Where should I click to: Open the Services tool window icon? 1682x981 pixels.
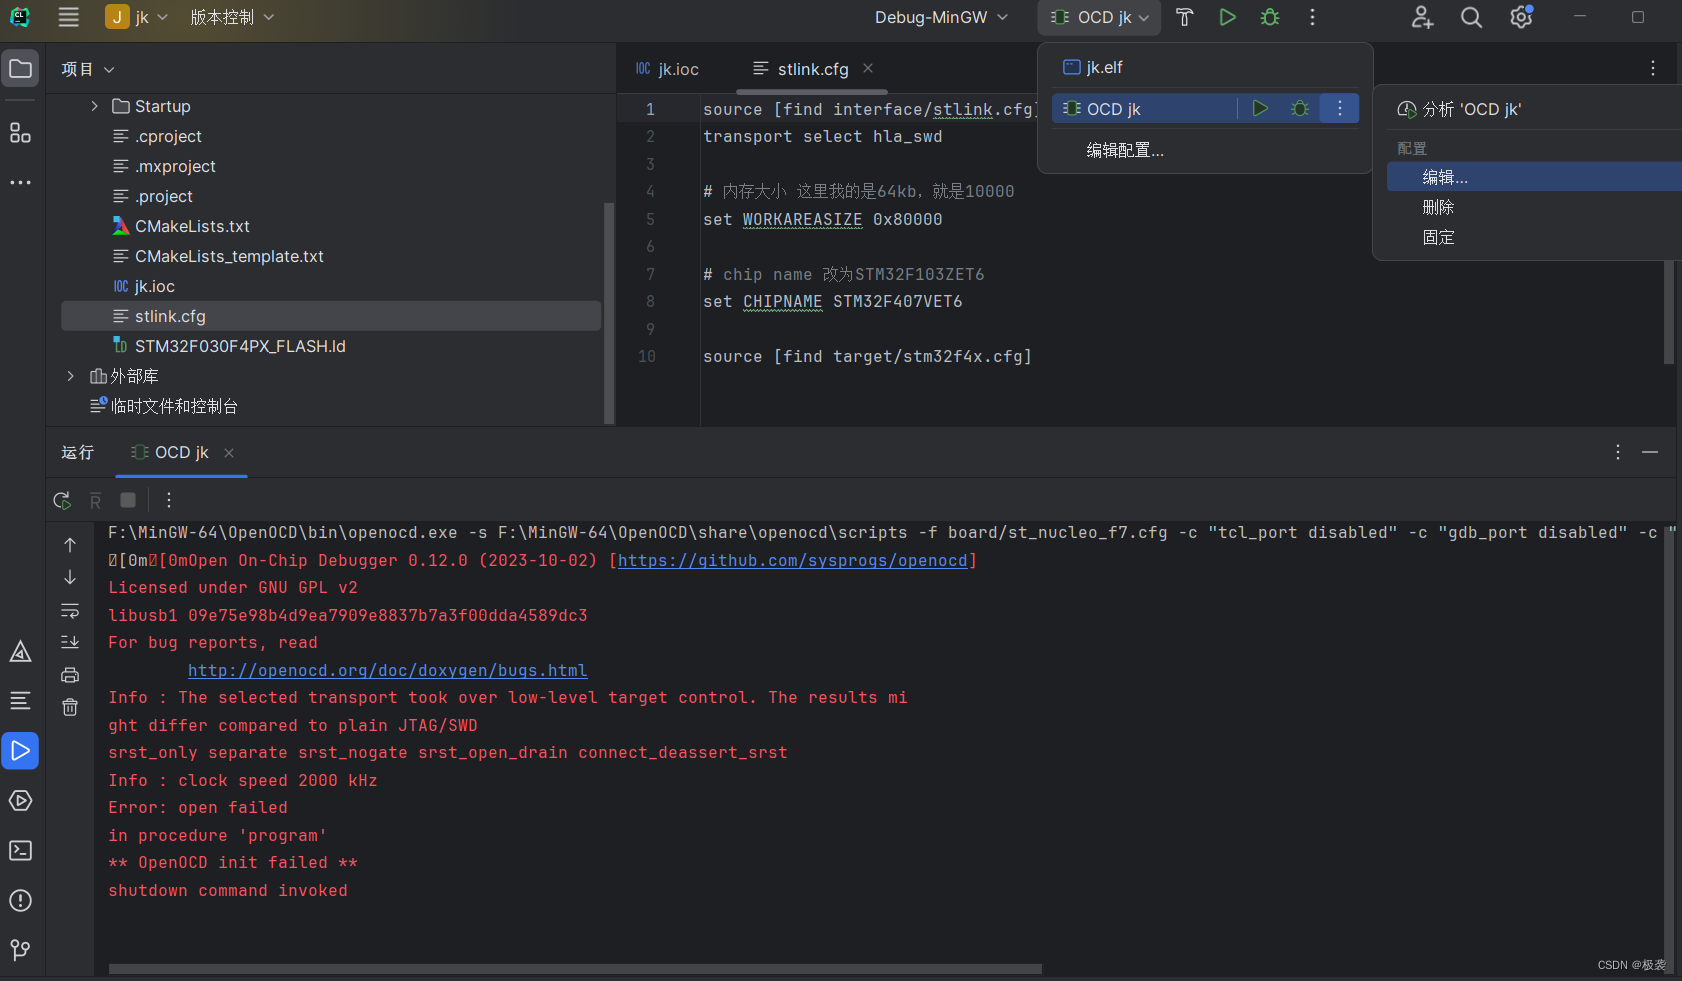[x=20, y=800]
